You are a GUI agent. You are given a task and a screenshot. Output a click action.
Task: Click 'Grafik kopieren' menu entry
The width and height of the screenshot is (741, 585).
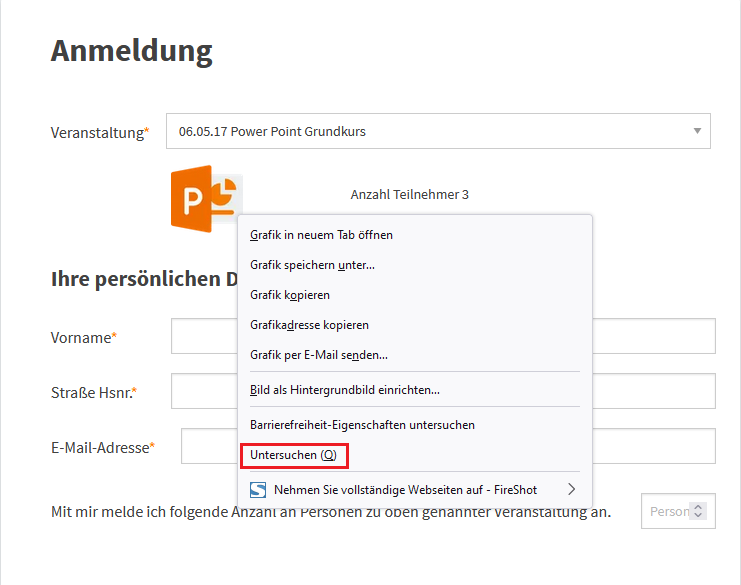click(x=290, y=295)
